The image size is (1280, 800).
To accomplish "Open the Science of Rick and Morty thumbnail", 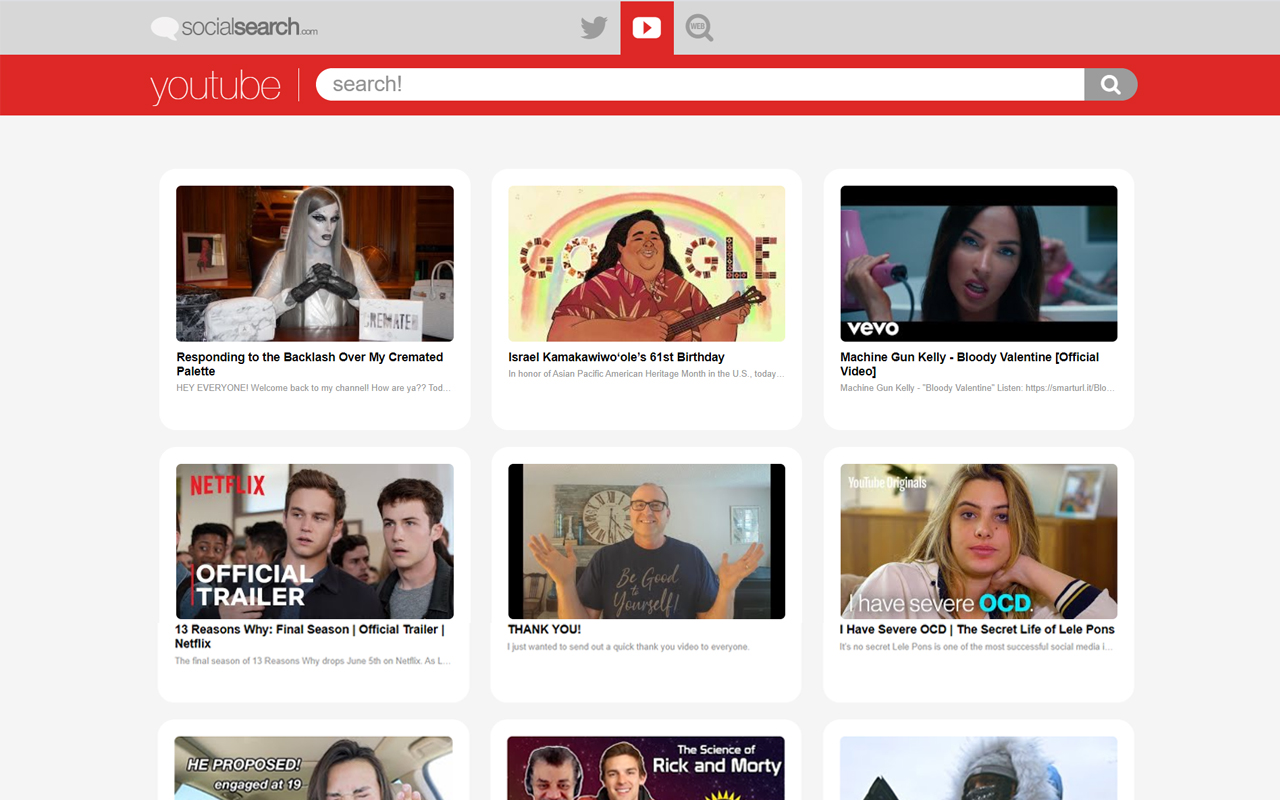I will [646, 768].
